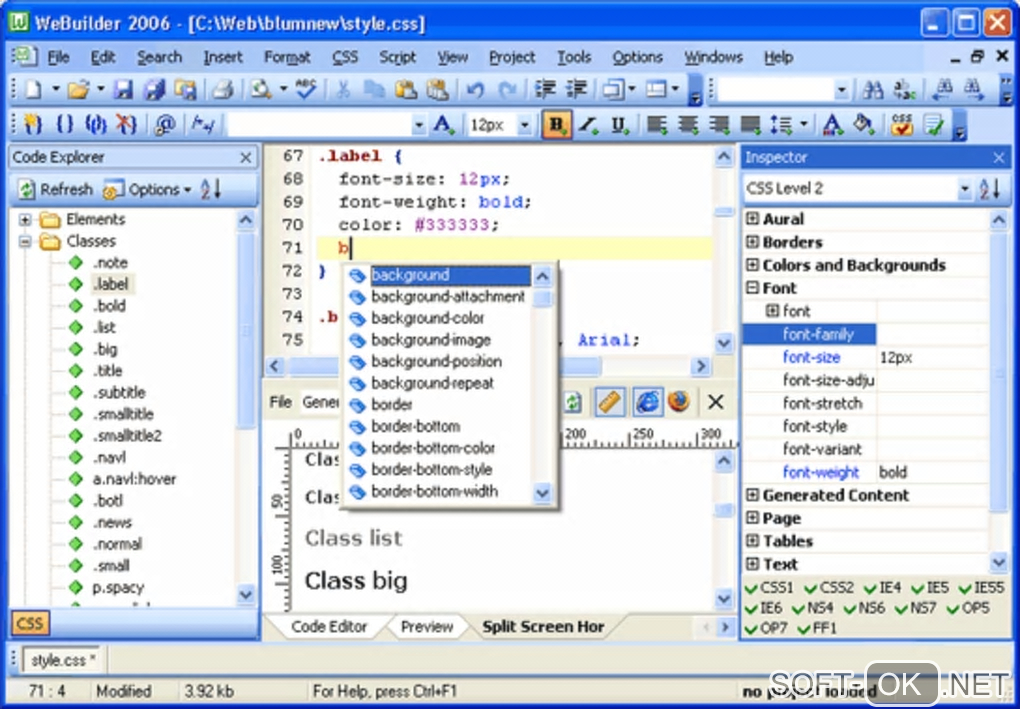Open the search box dropdown arrow

coord(842,90)
